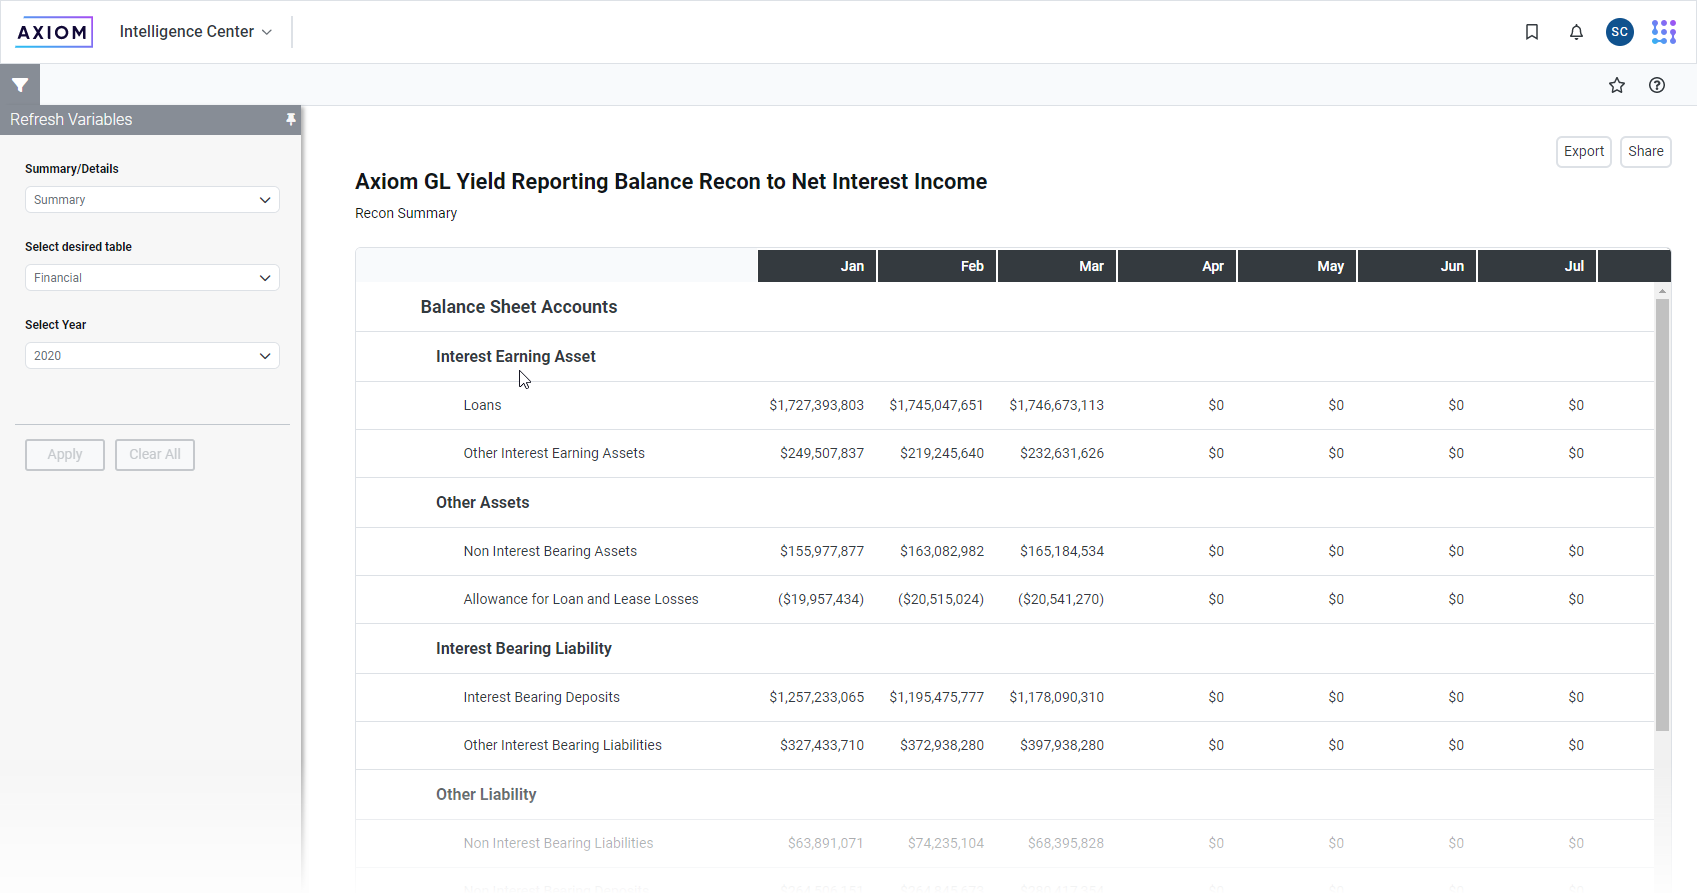Screen dimensions: 1697x894
Task: Click the Share button
Action: pos(1646,152)
